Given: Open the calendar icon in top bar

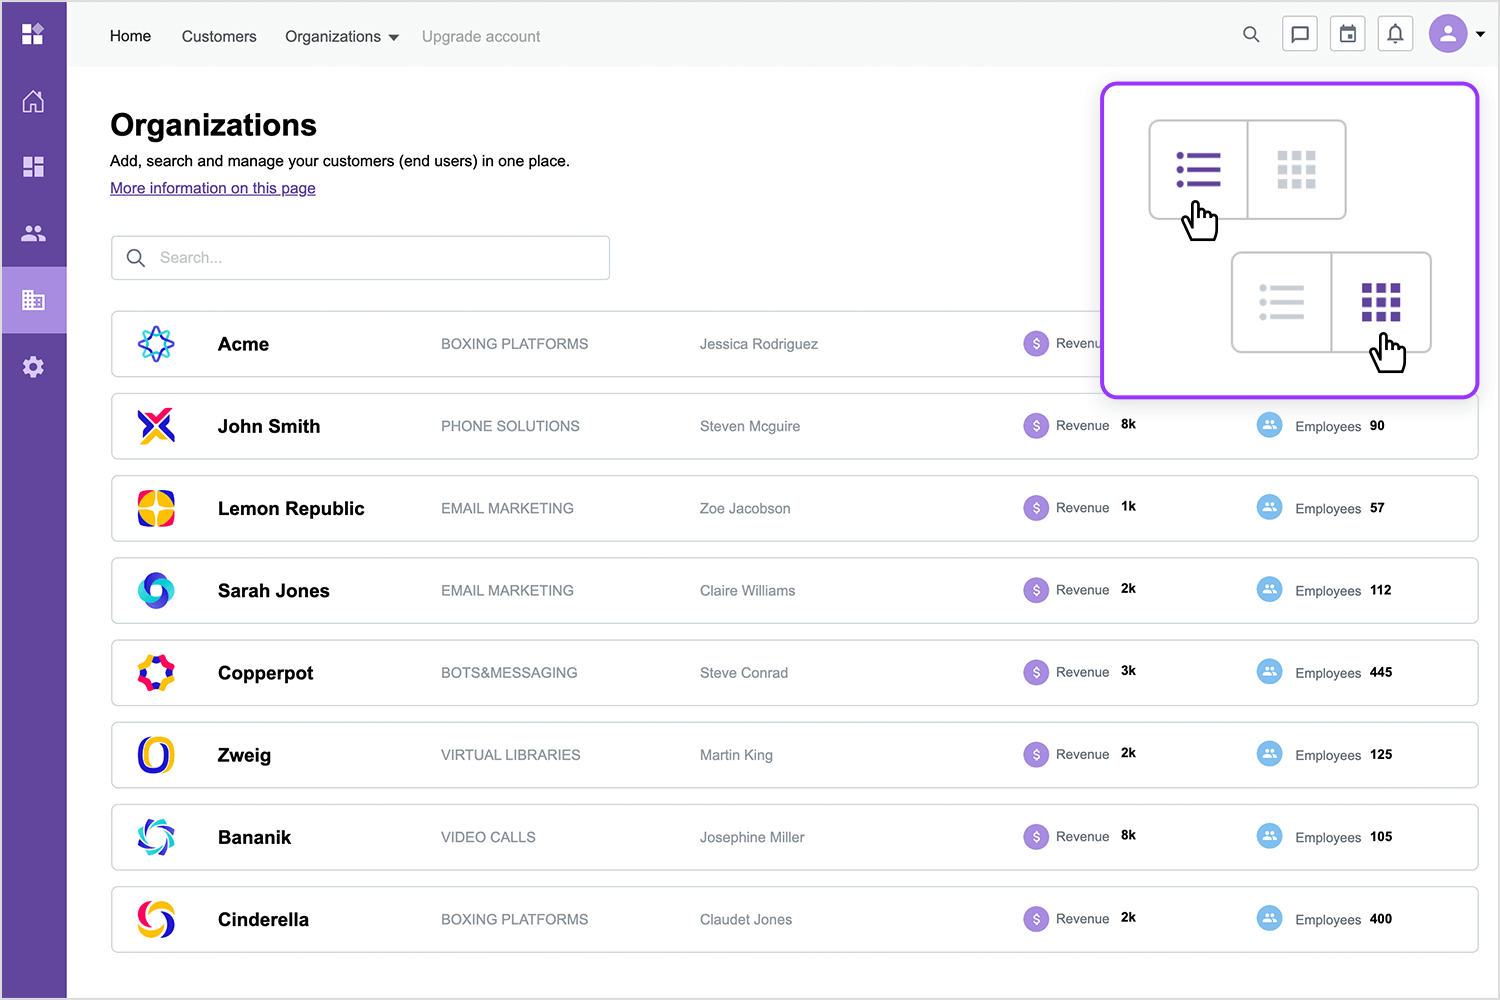Looking at the screenshot, I should pos(1348,34).
